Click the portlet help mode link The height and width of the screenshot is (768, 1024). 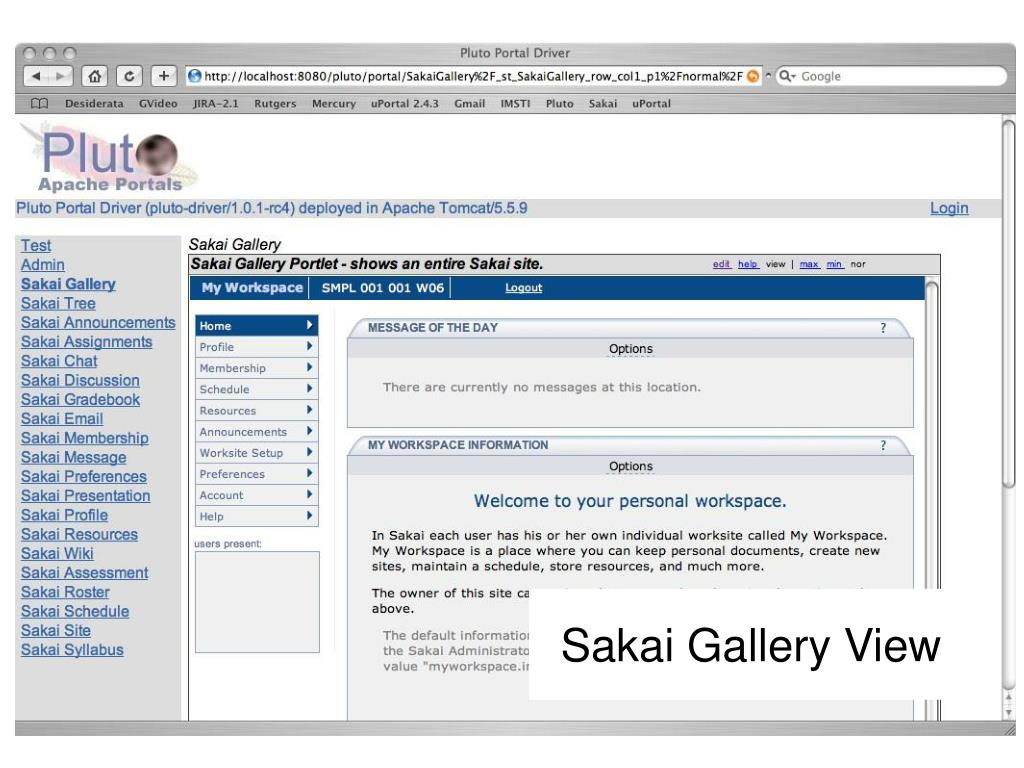(x=748, y=264)
